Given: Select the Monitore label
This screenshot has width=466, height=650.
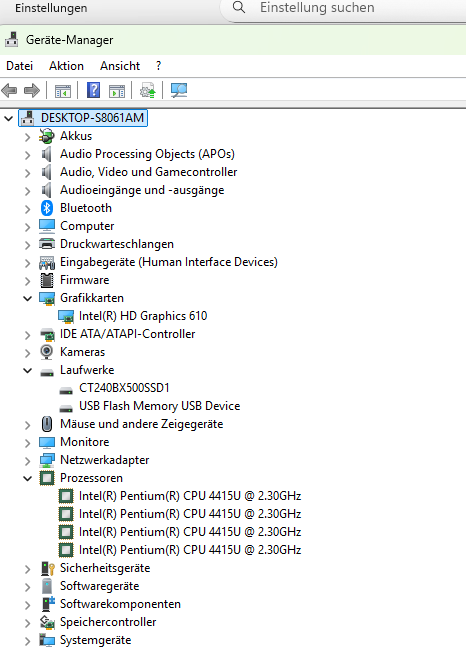Looking at the screenshot, I should click(85, 442).
